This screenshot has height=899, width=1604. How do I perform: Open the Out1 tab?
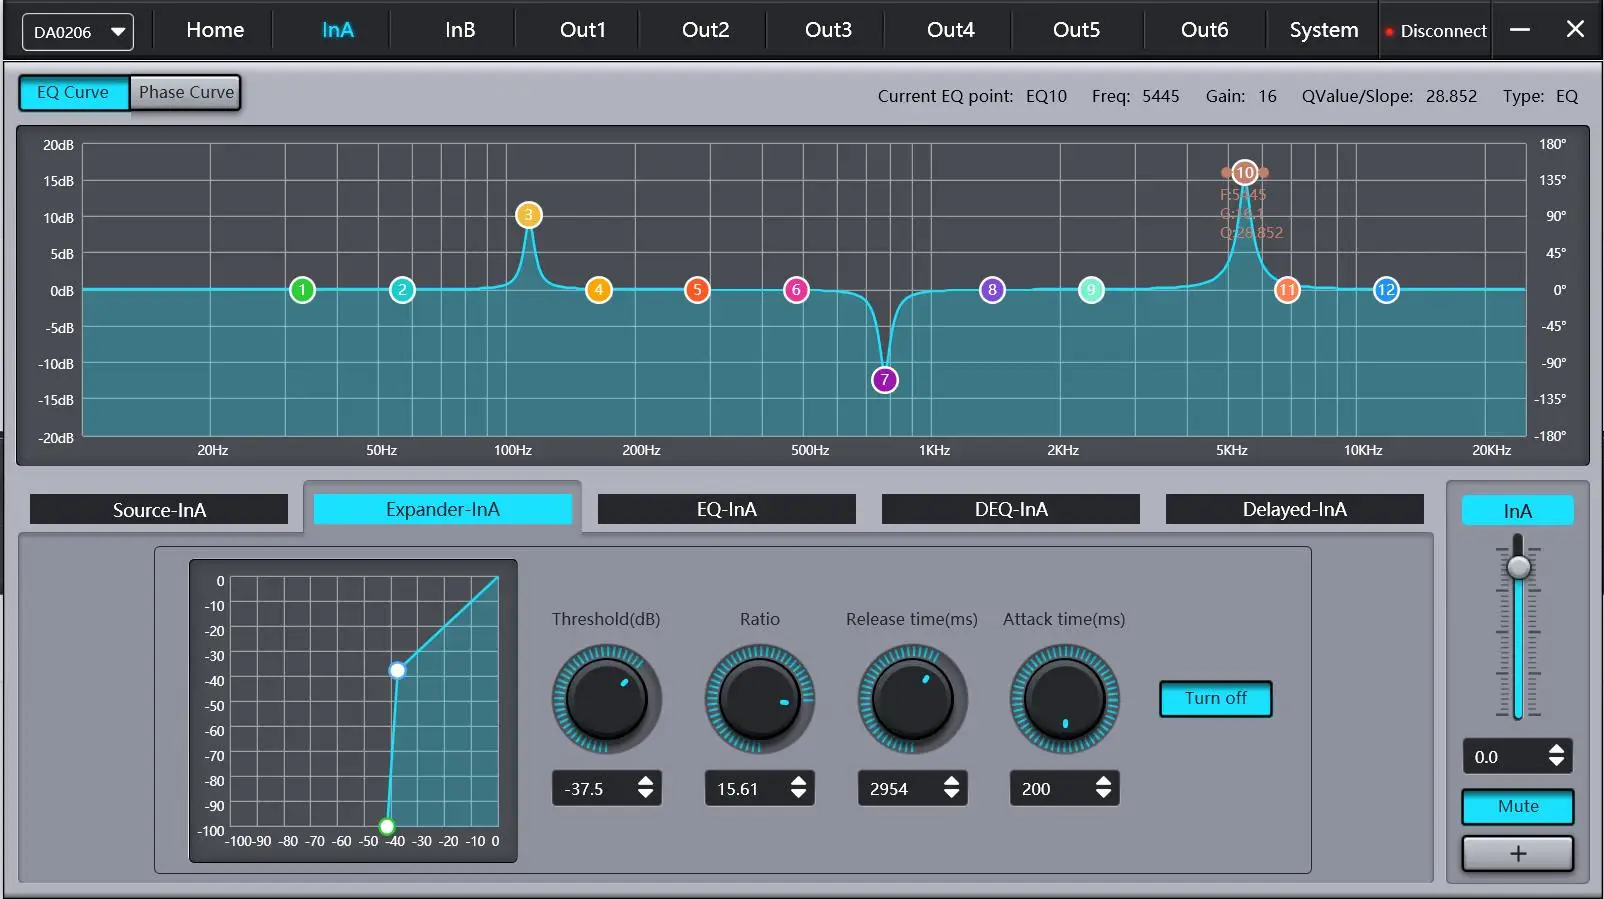click(583, 30)
